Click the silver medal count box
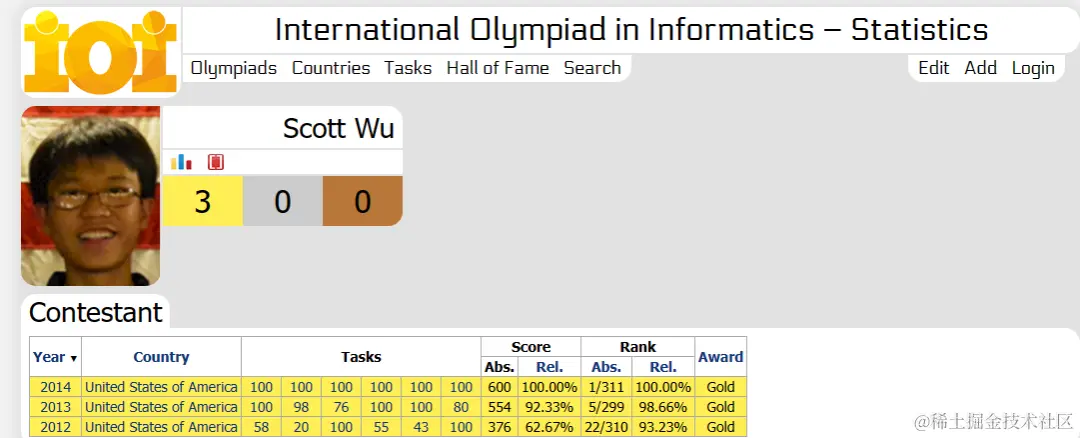This screenshot has height=438, width=1080. click(x=282, y=201)
